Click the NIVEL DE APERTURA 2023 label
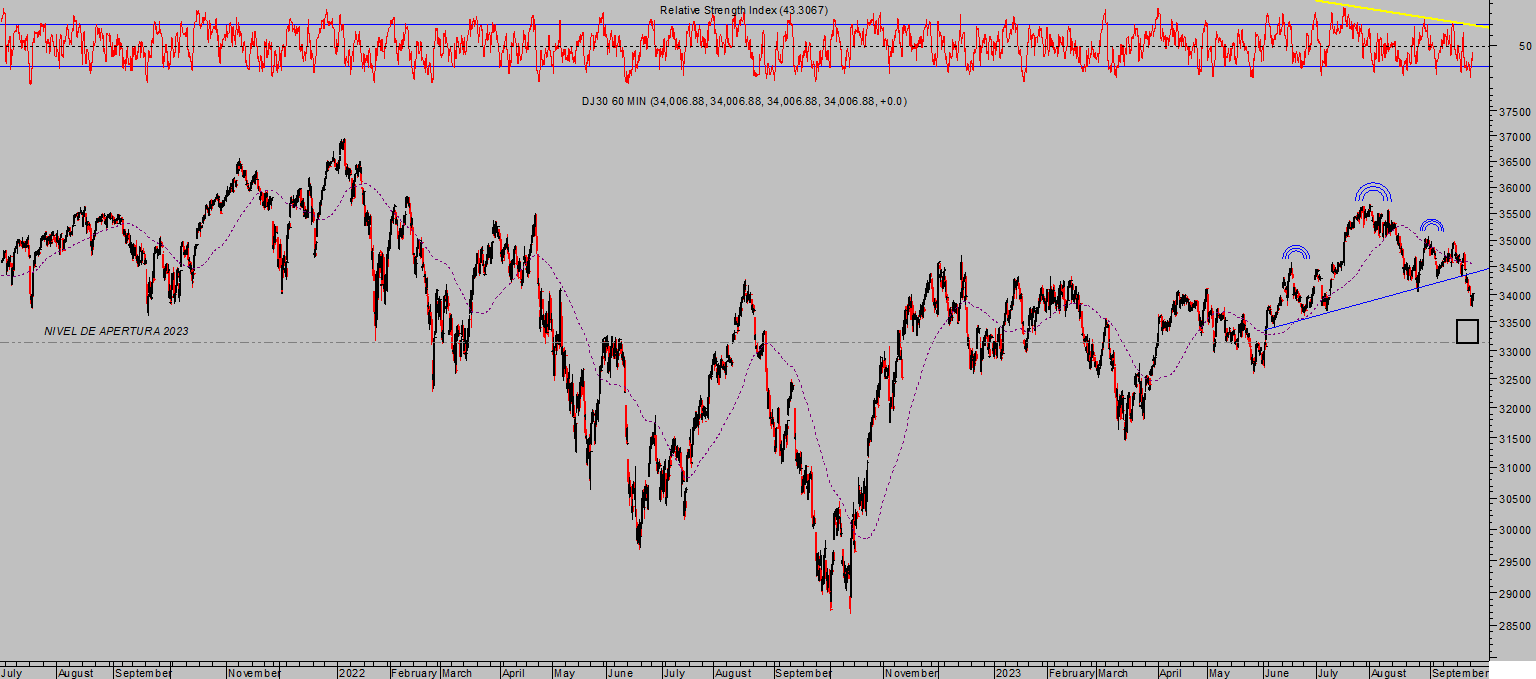1536x679 pixels. pyautogui.click(x=116, y=330)
